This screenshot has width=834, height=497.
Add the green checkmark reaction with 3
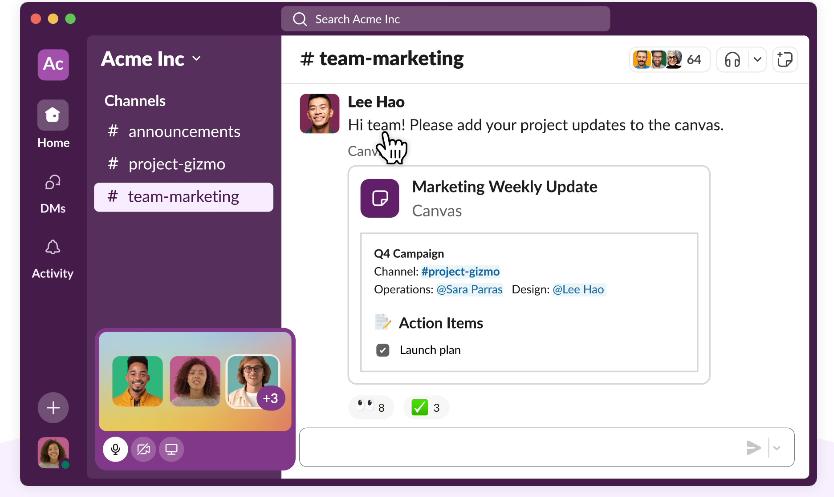[x=426, y=408]
